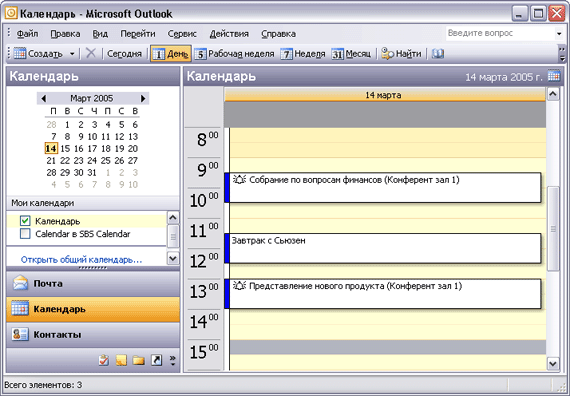Switch to Неделя view
Screen dimensions: 570x396
(304, 54)
